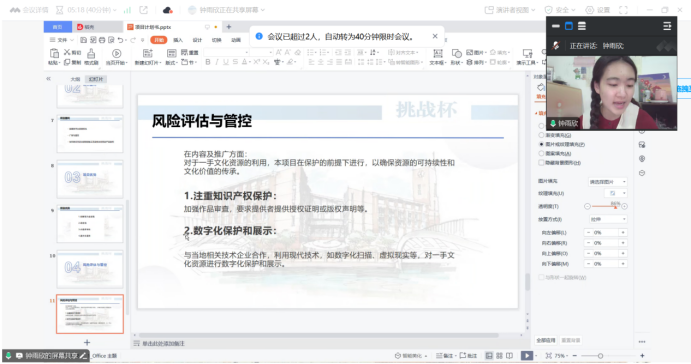Dismiss the 40-minute meeting limit notification
This screenshot has height=364, width=691.
pos(435,36)
